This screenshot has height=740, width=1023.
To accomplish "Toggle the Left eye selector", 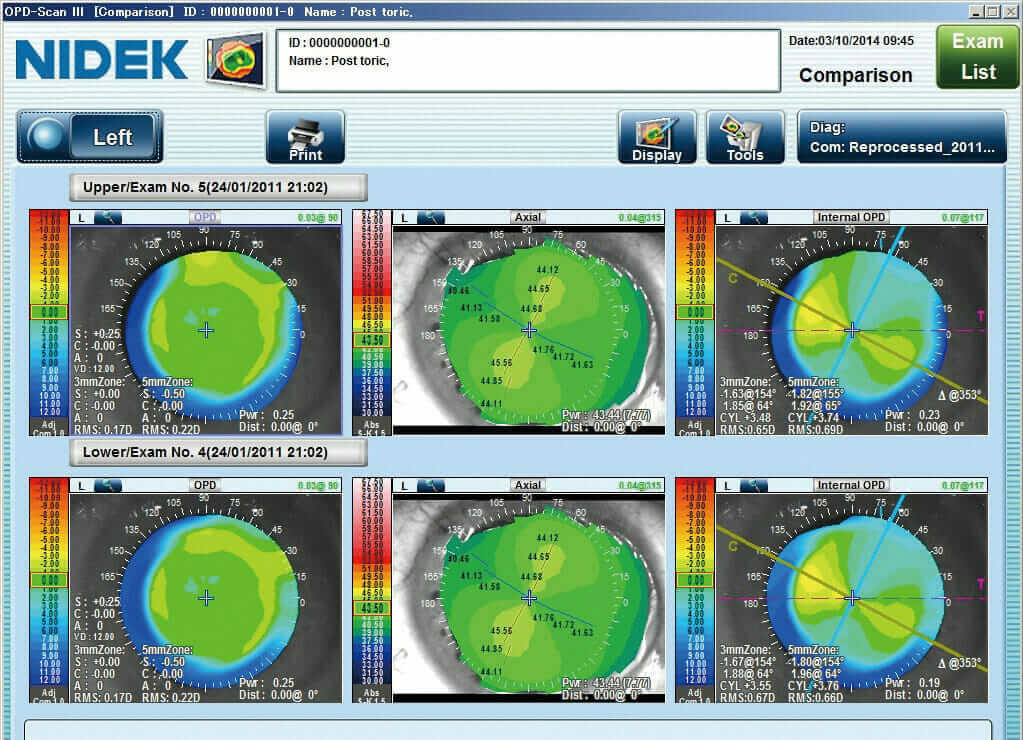I will click(90, 137).
